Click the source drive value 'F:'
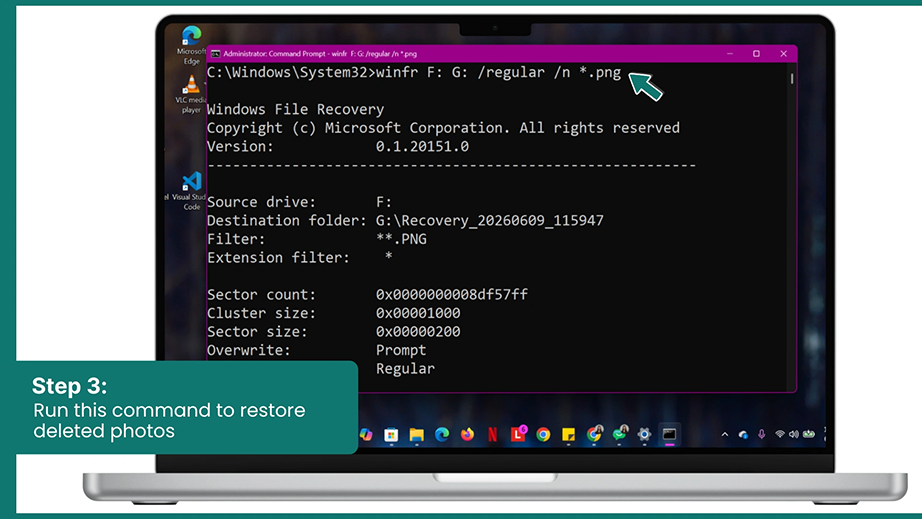This screenshot has height=519, width=922. tap(384, 202)
